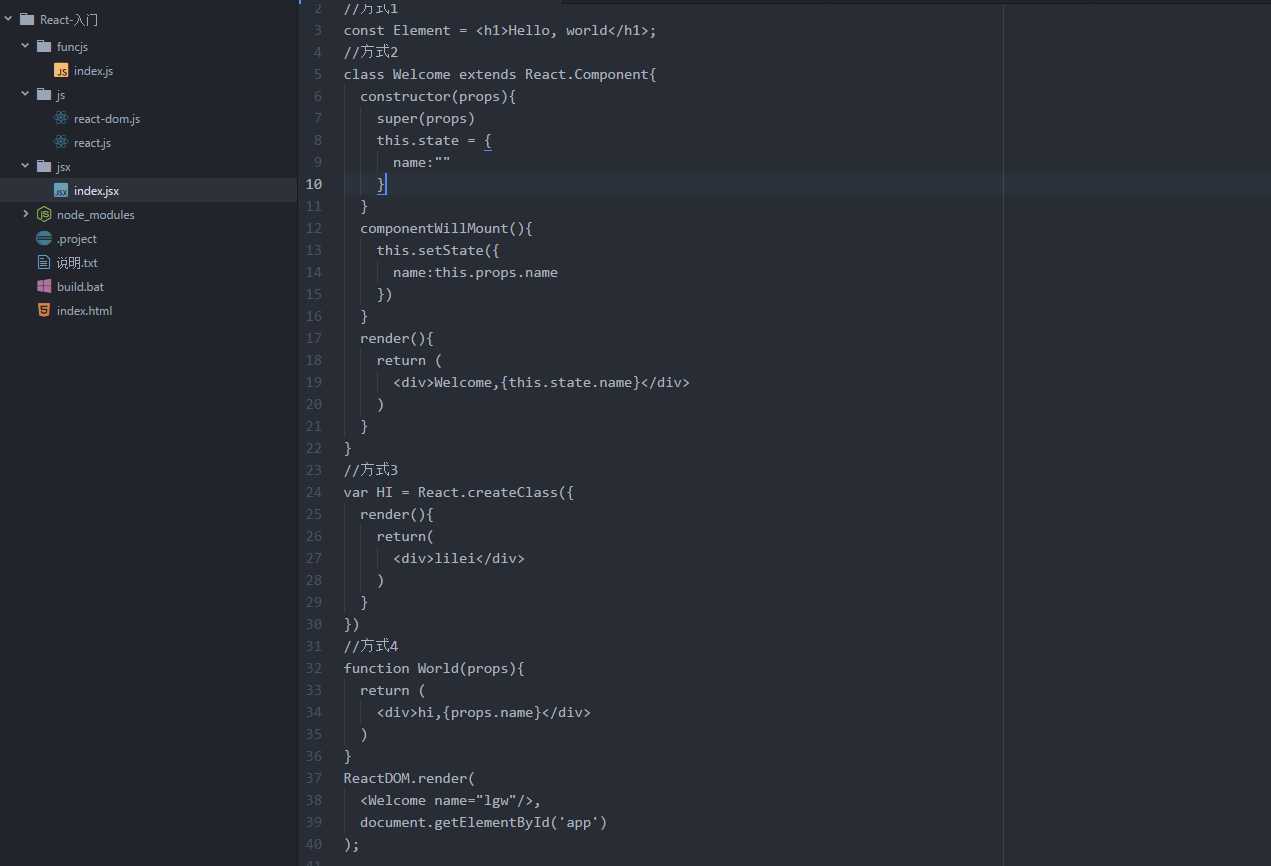Click "document.getElementById('app')" in the code
Viewport: 1271px width, 866px height.
tap(484, 822)
